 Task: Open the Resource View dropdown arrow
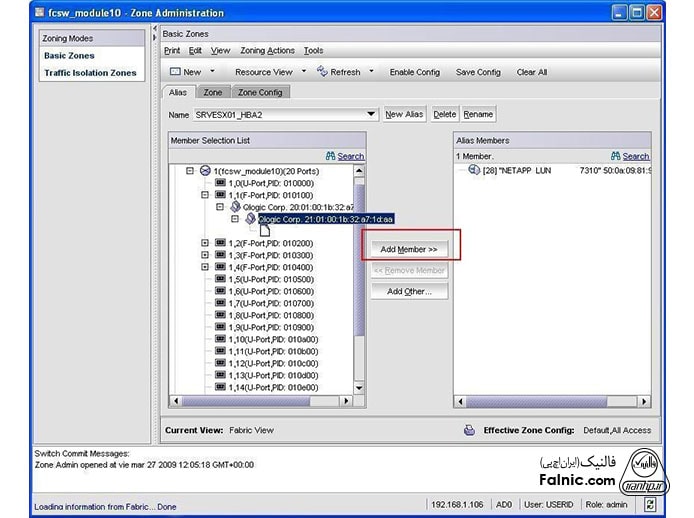(x=303, y=72)
